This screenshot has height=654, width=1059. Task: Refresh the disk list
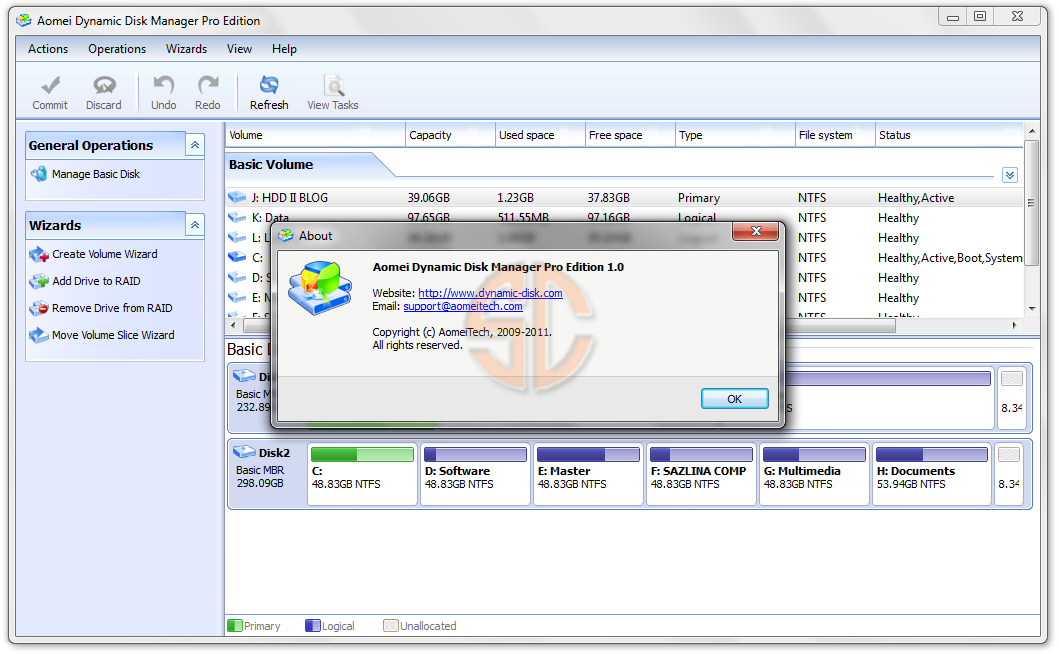[x=269, y=93]
